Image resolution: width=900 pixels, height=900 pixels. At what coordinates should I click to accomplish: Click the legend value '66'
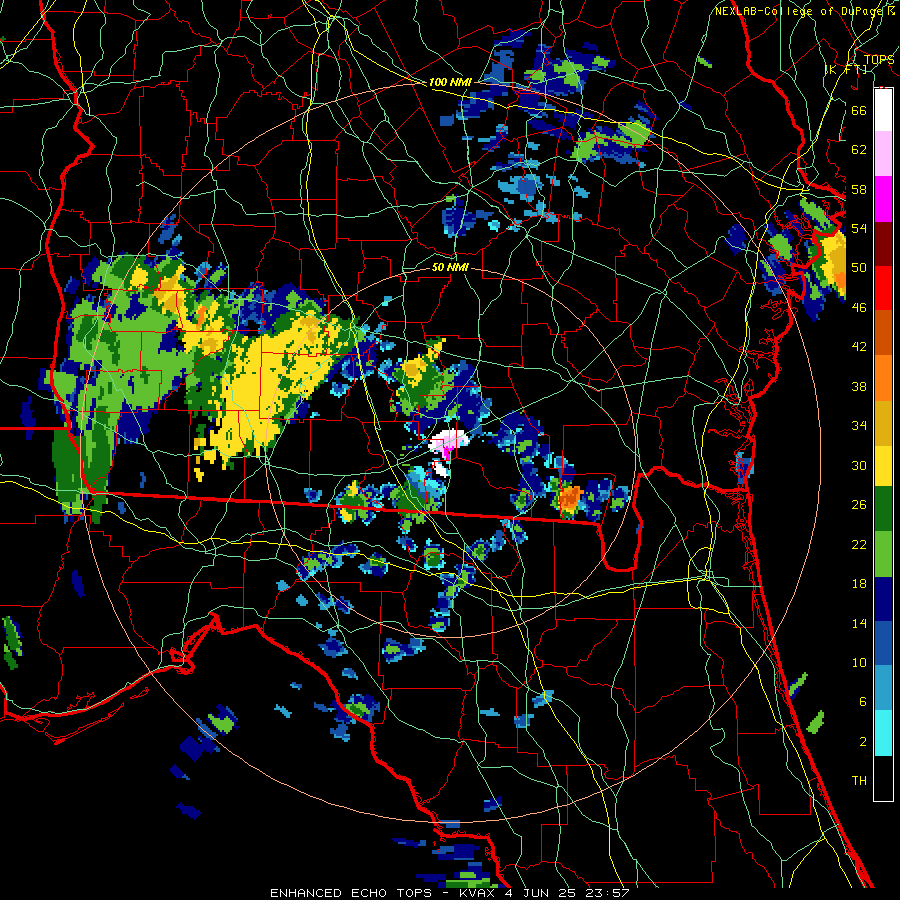point(859,110)
